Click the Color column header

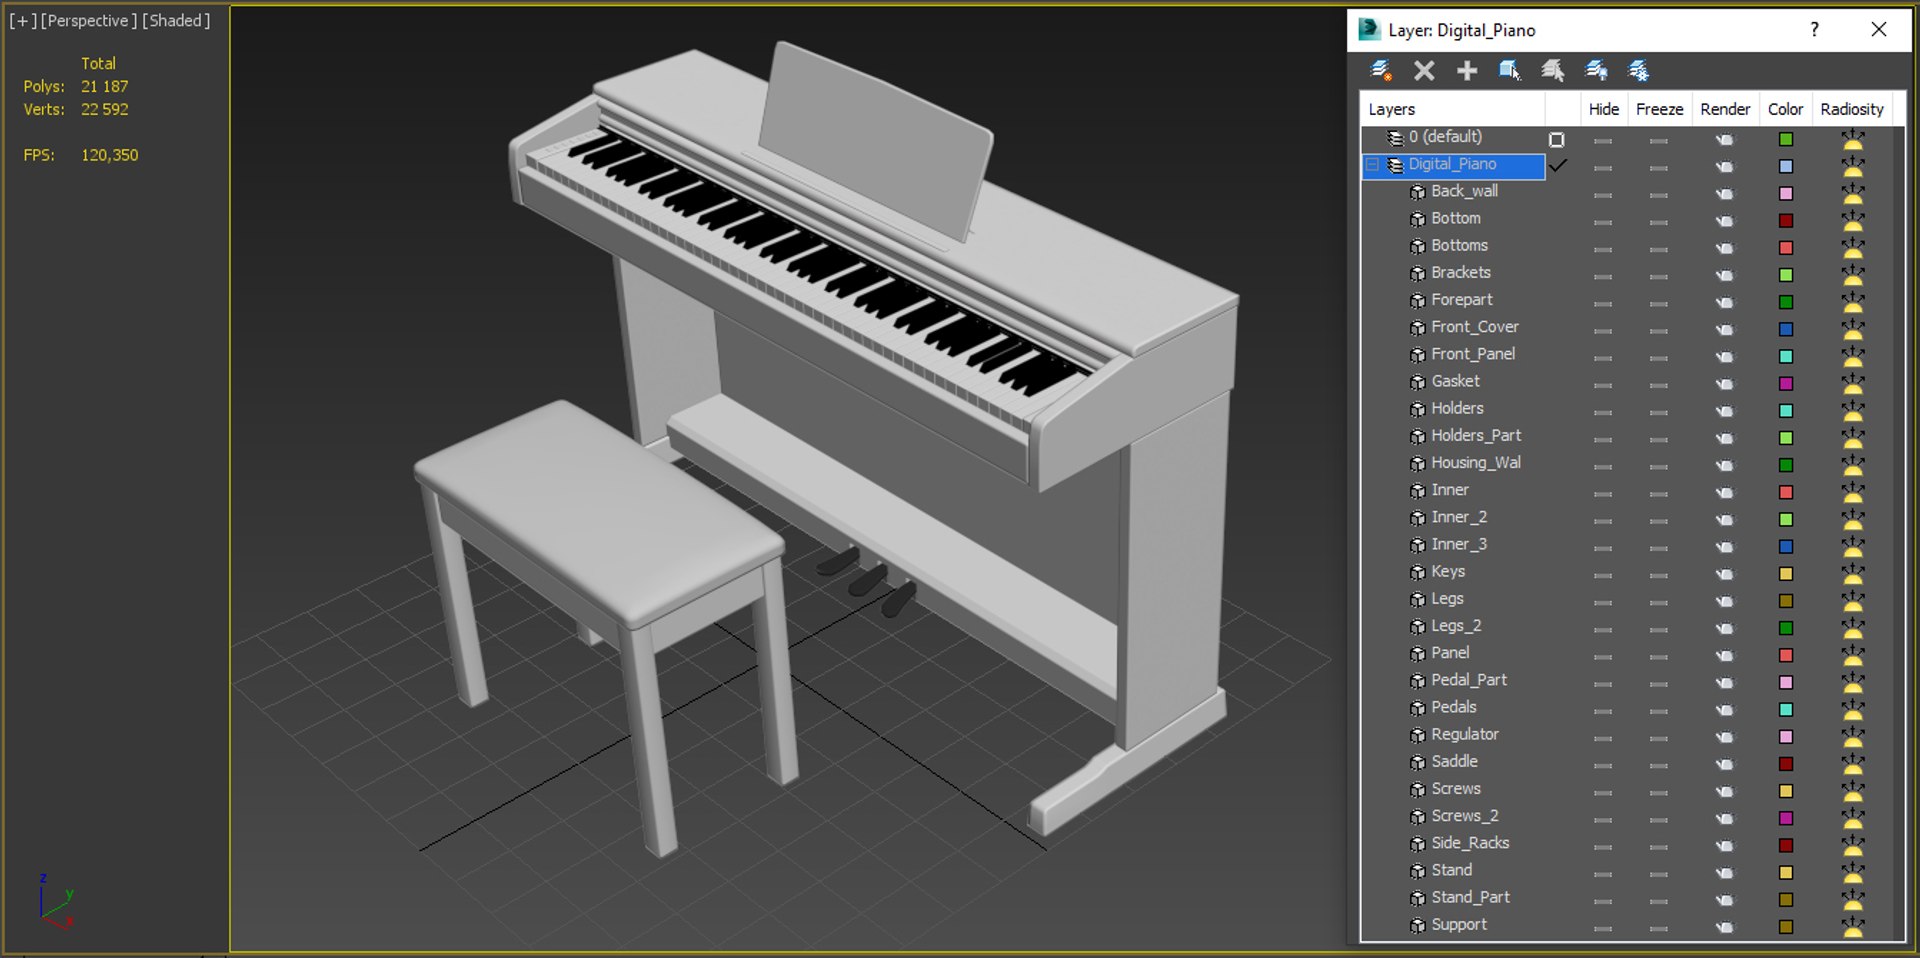(x=1785, y=109)
